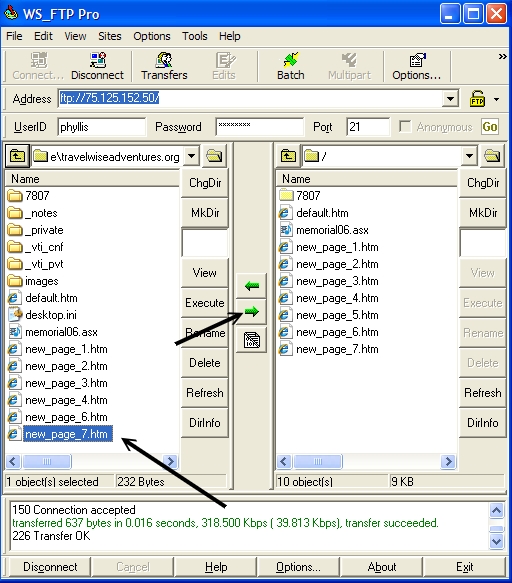512x583 pixels.
Task: Click the About button
Action: click(381, 567)
